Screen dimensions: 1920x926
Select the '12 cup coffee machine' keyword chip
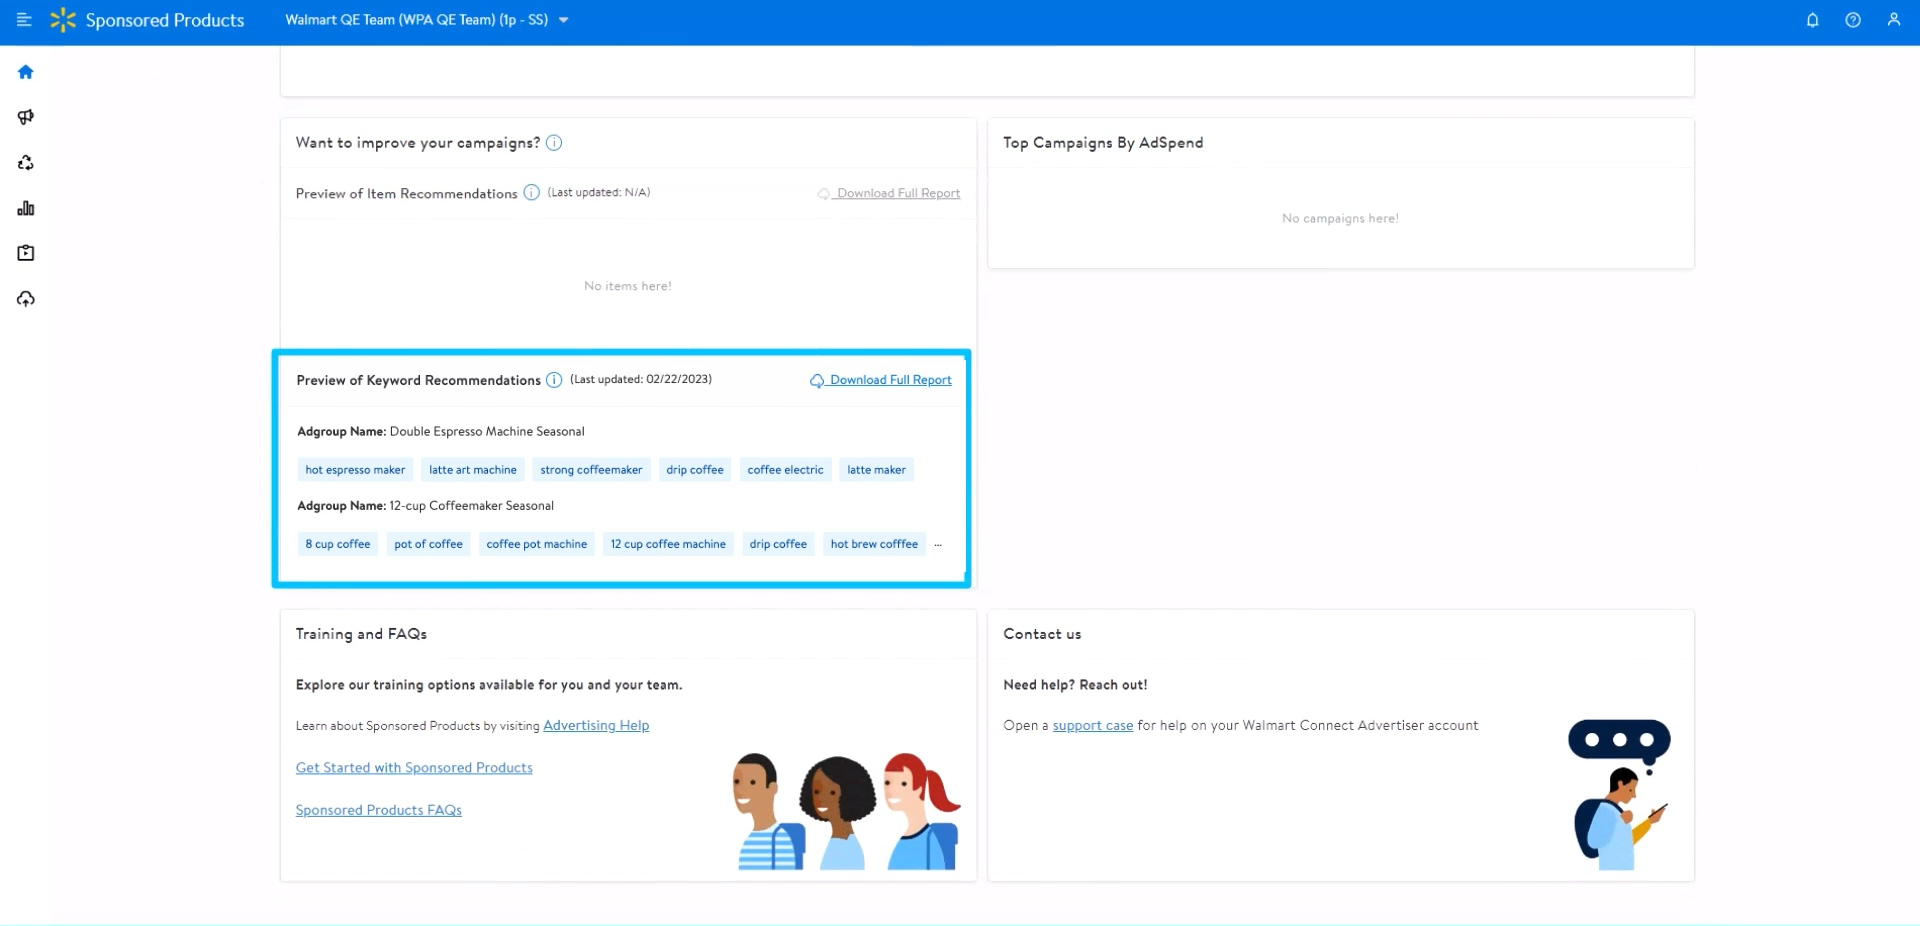coord(668,544)
